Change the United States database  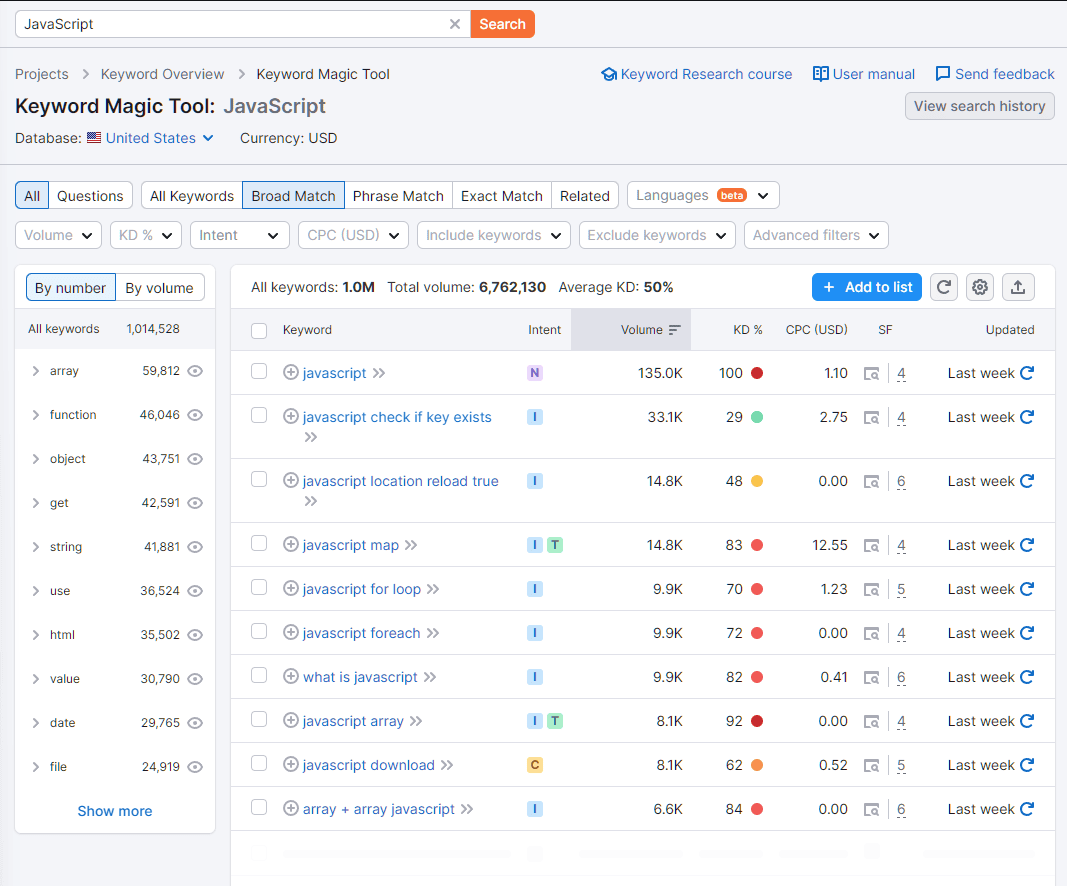(x=151, y=138)
